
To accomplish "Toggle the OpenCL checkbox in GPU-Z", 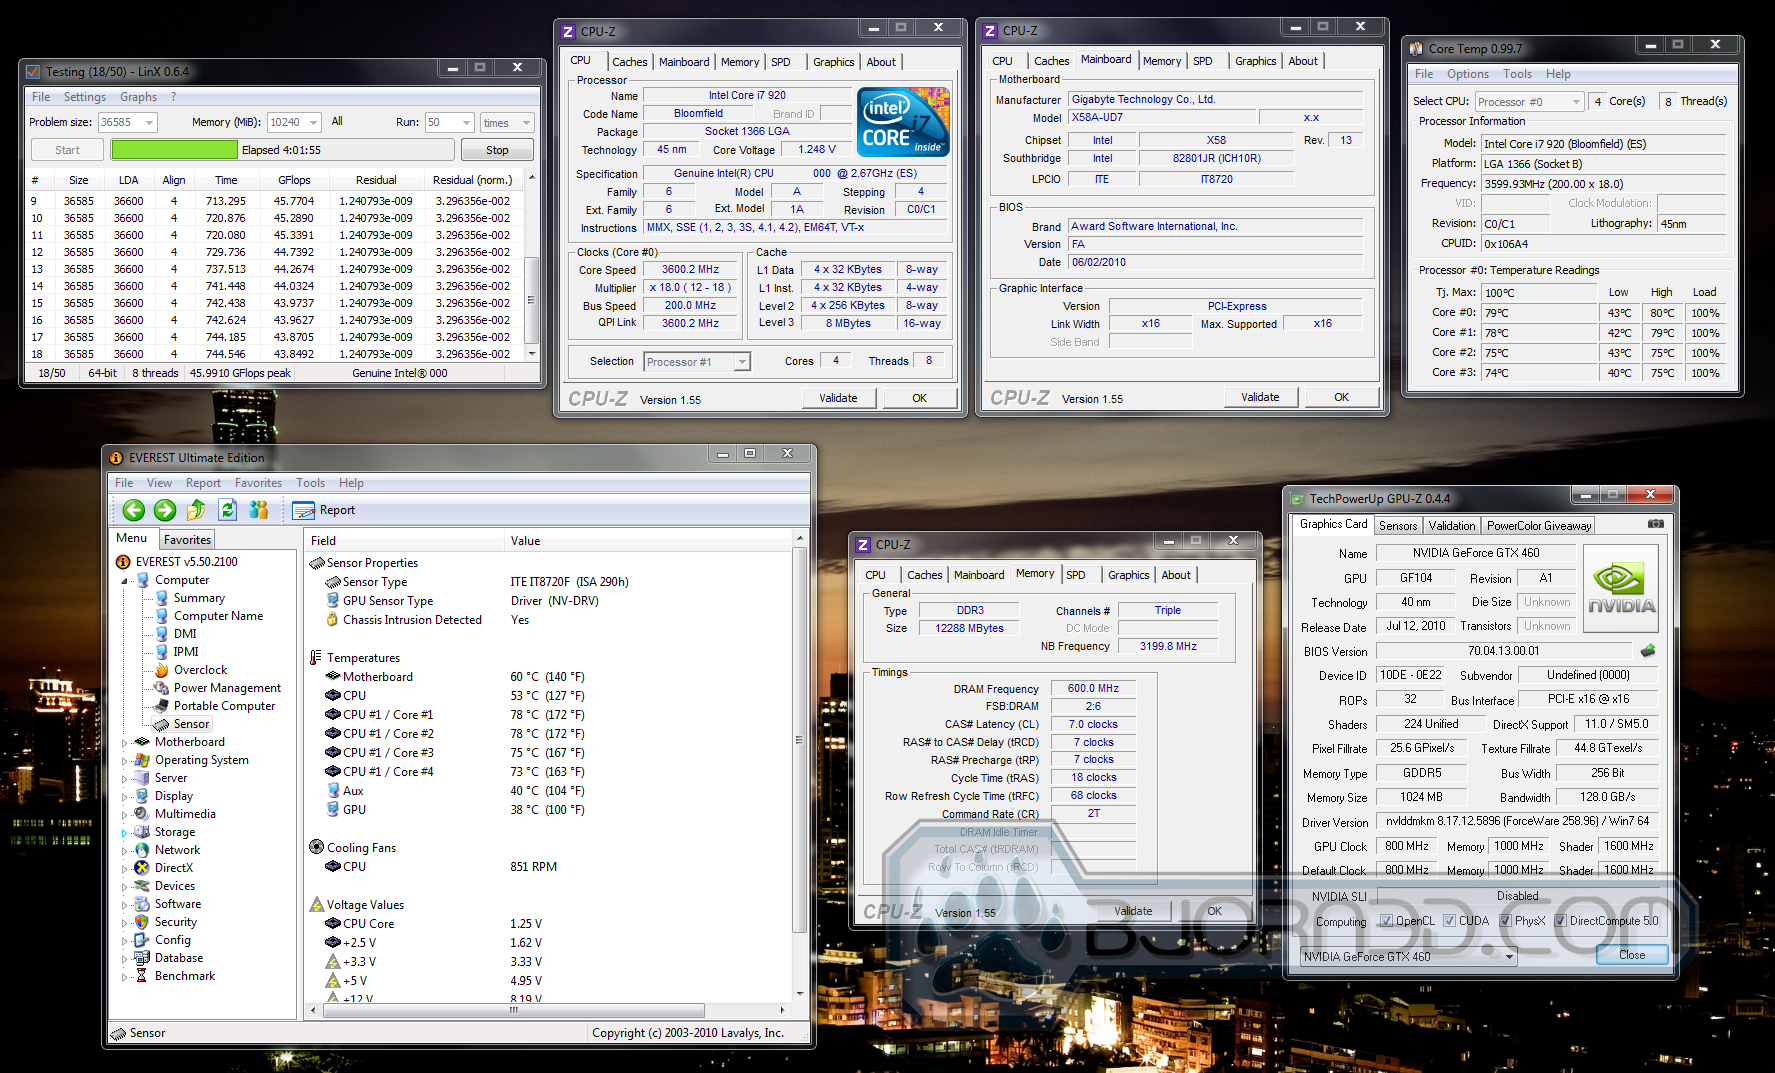I will 1386,921.
